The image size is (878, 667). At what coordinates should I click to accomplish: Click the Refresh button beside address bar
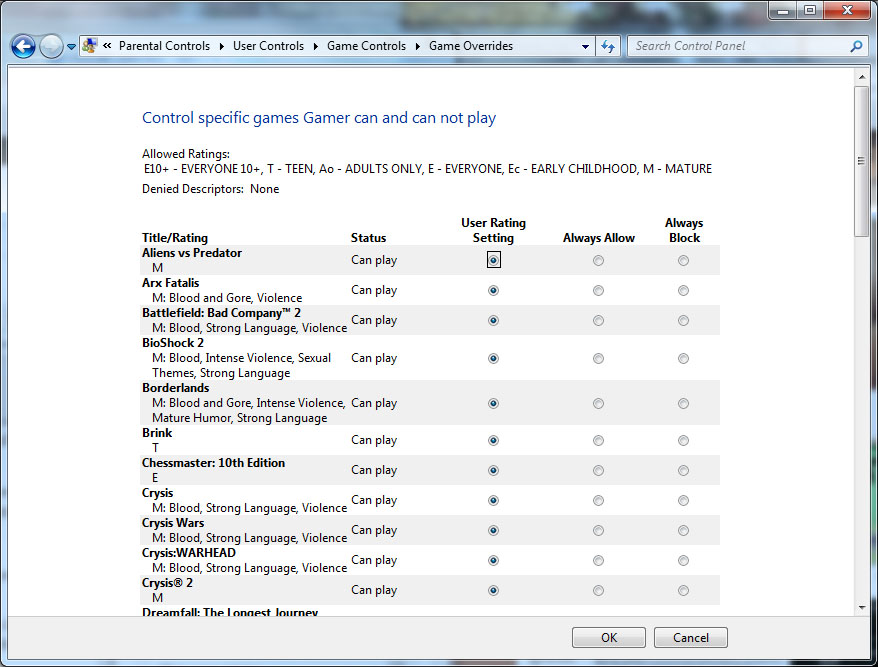point(608,46)
